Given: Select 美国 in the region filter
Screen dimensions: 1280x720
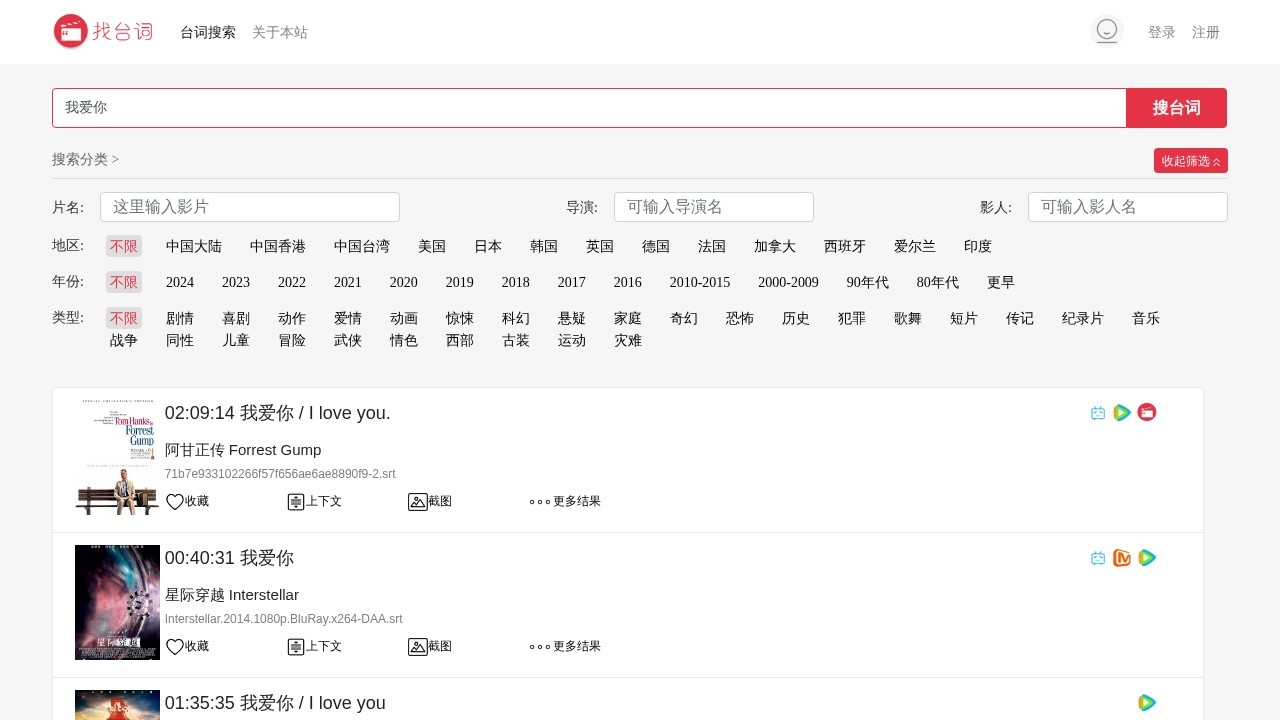Looking at the screenshot, I should click(x=432, y=246).
